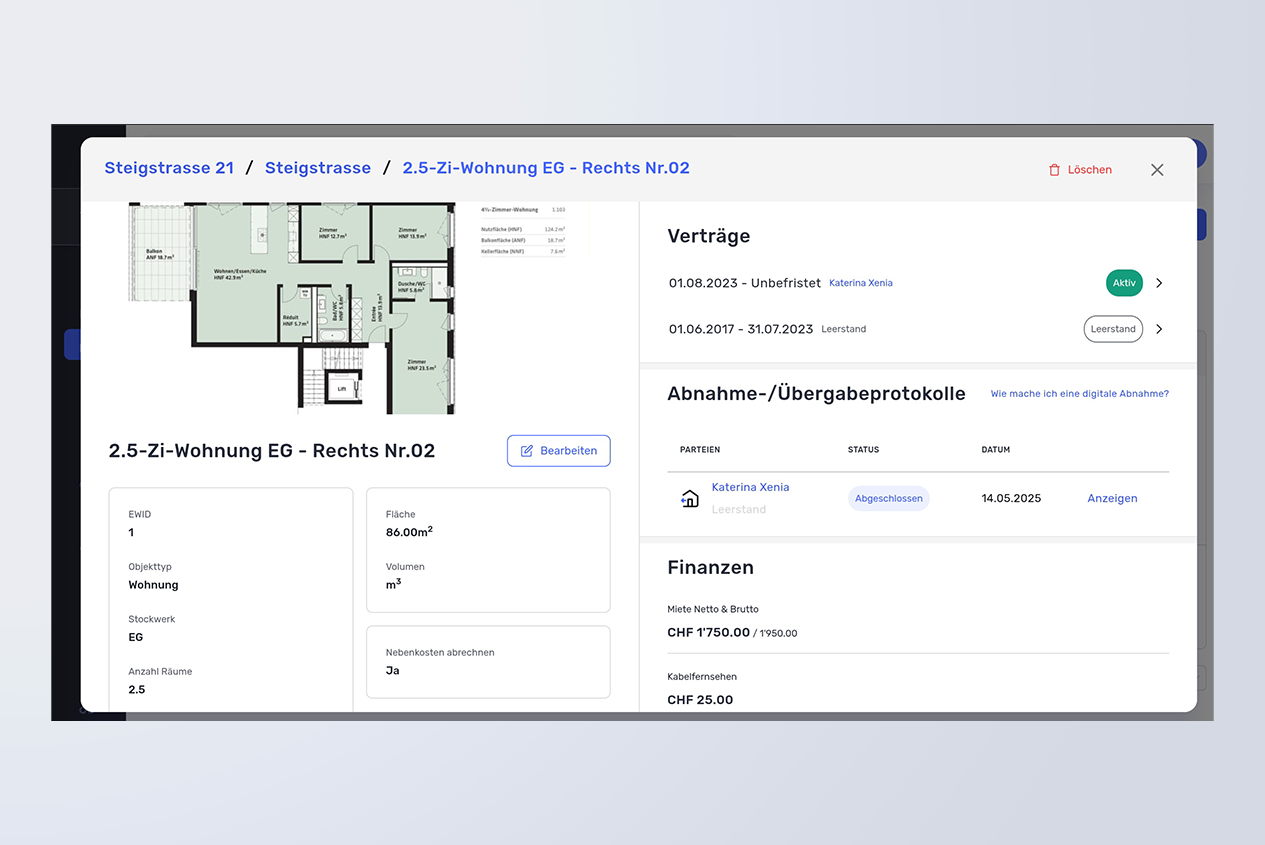Click the house handover icon in protocol row
Screen dimensions: 1265x845
tap(690, 499)
